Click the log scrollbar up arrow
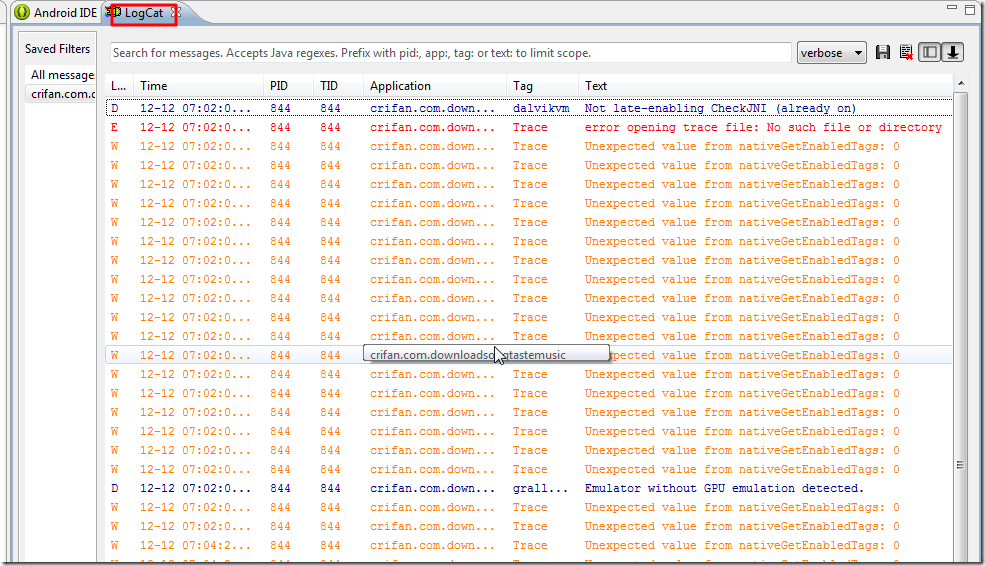Viewport: 985px width, 566px height. tap(960, 83)
